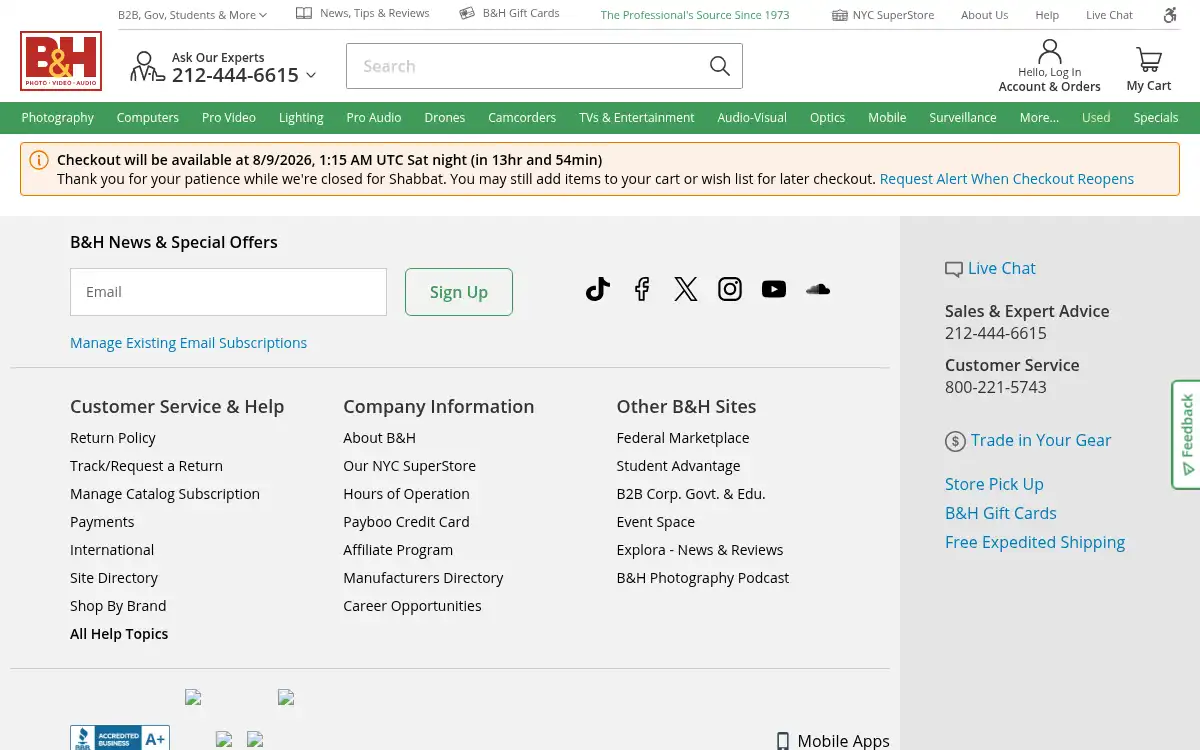Open B&H Photography Podcast link
This screenshot has height=750, width=1200.
[703, 578]
